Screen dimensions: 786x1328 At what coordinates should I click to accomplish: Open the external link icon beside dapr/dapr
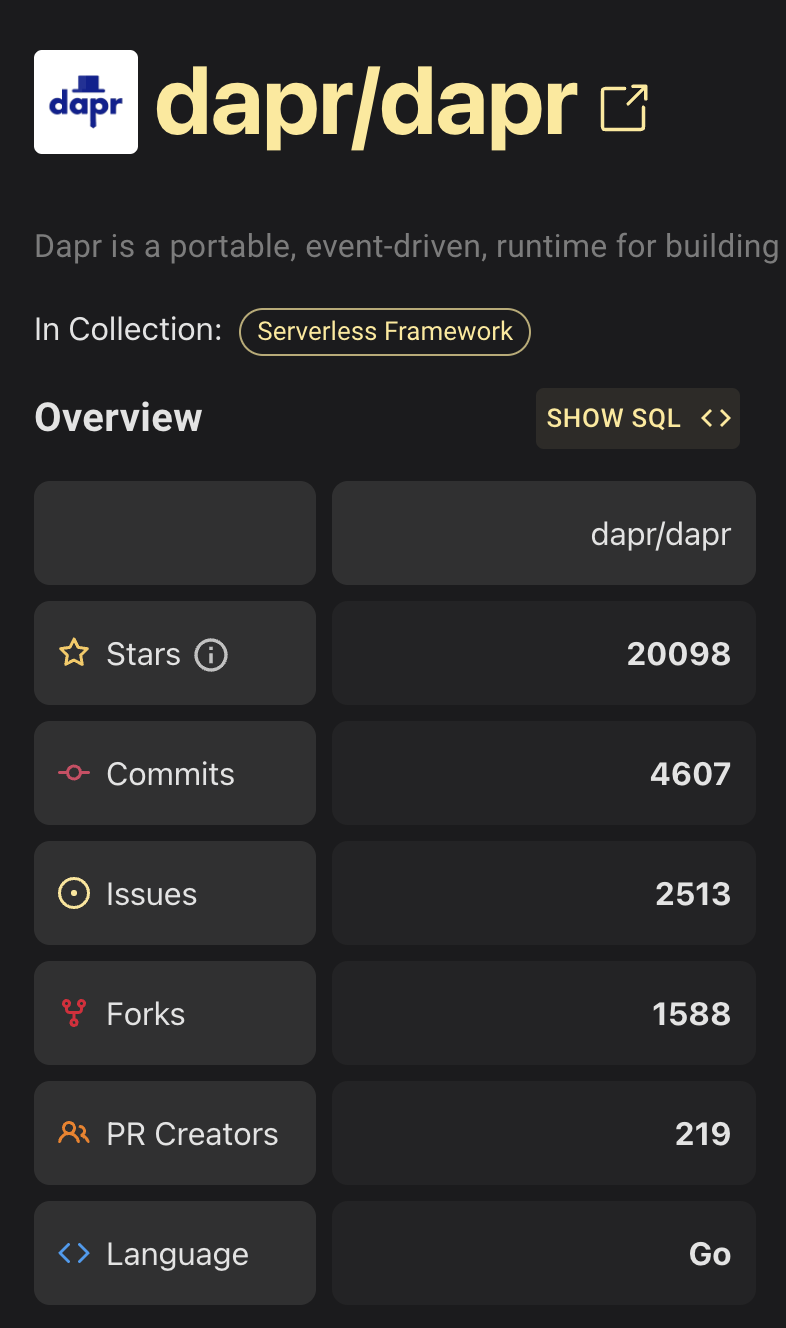[624, 108]
